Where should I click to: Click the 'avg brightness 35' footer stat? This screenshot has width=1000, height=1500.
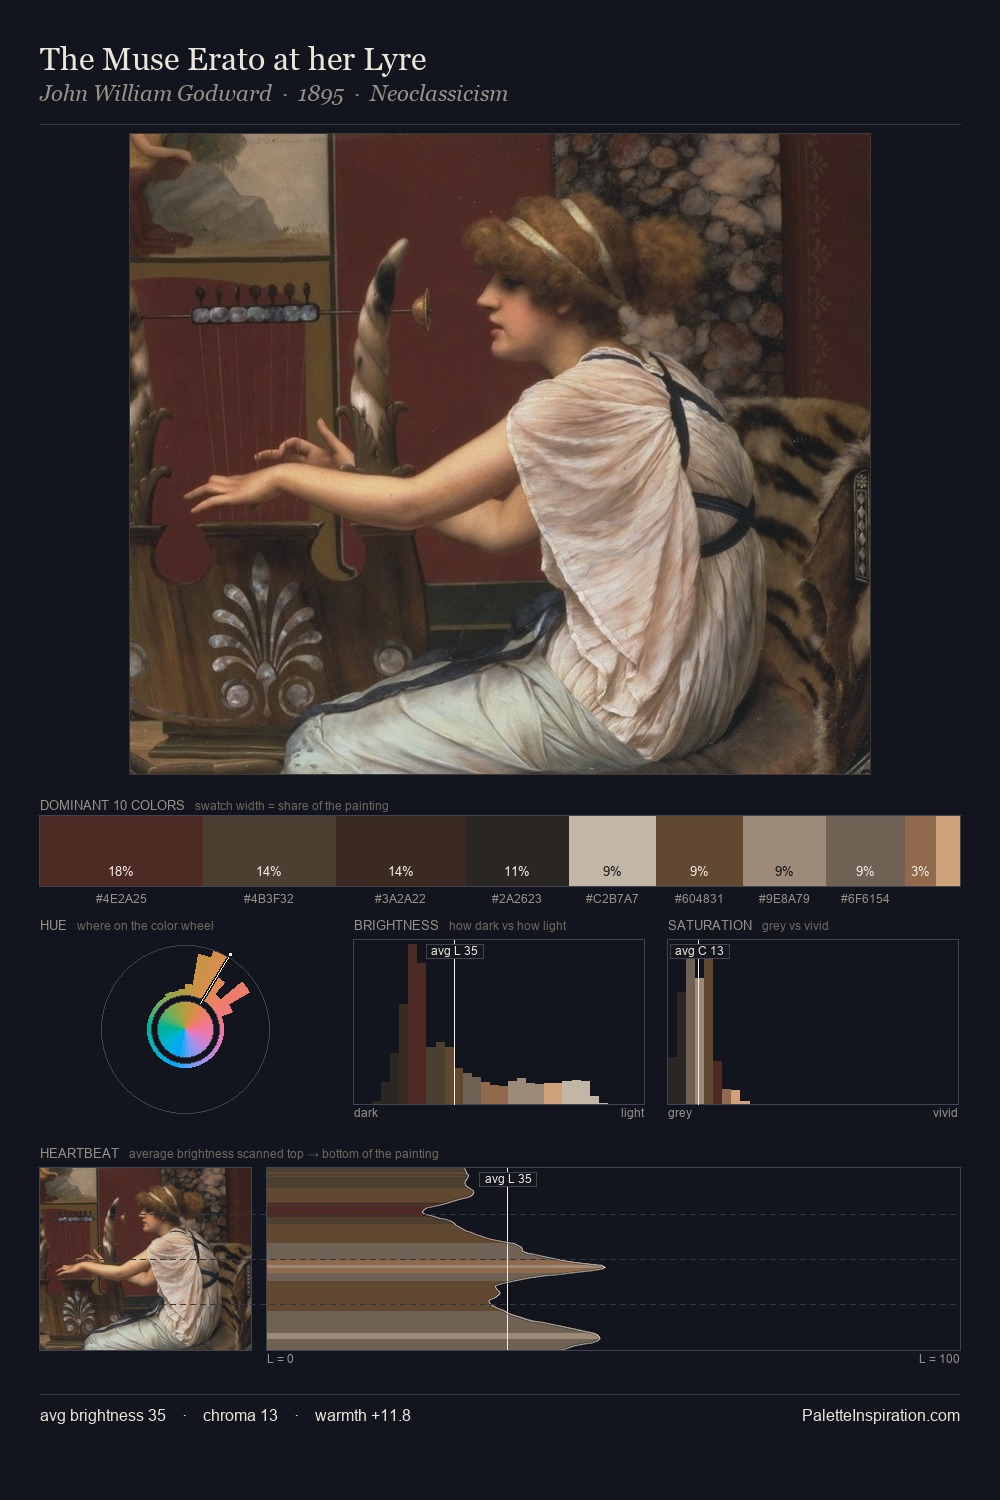103,1415
